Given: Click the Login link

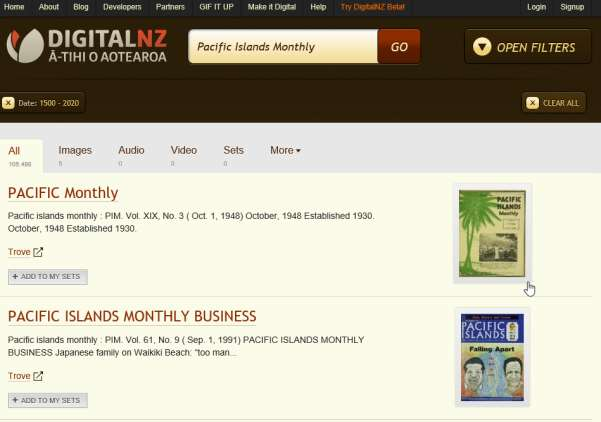Looking at the screenshot, I should (537, 7).
